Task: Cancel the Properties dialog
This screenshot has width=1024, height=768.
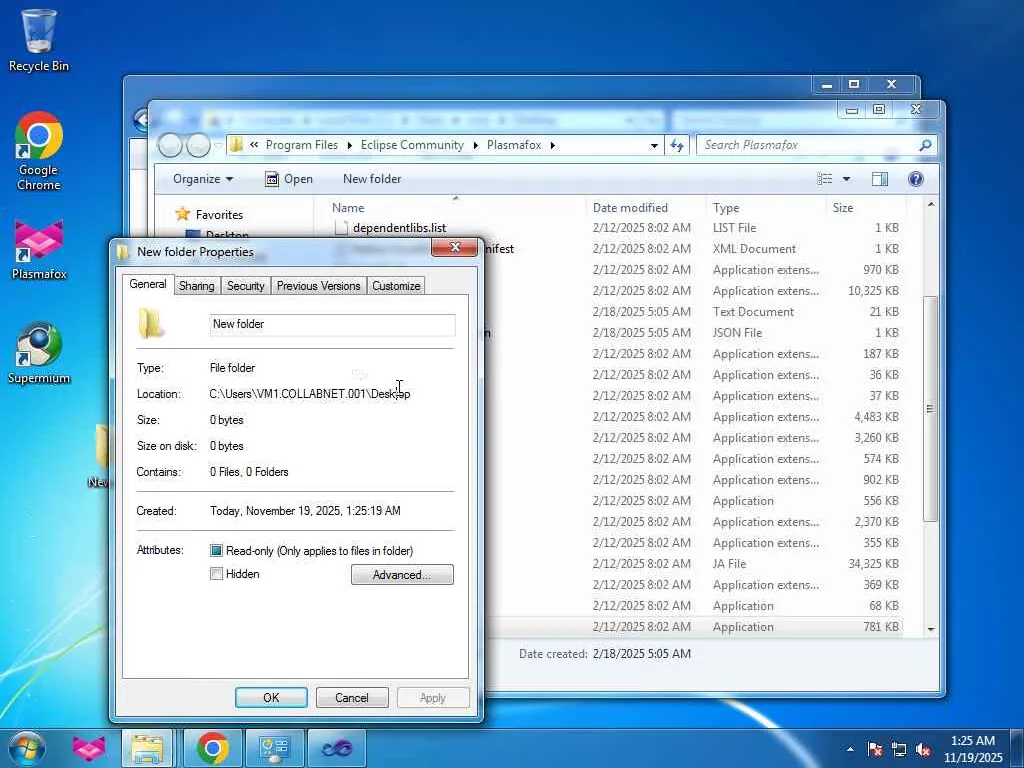Action: [x=352, y=697]
